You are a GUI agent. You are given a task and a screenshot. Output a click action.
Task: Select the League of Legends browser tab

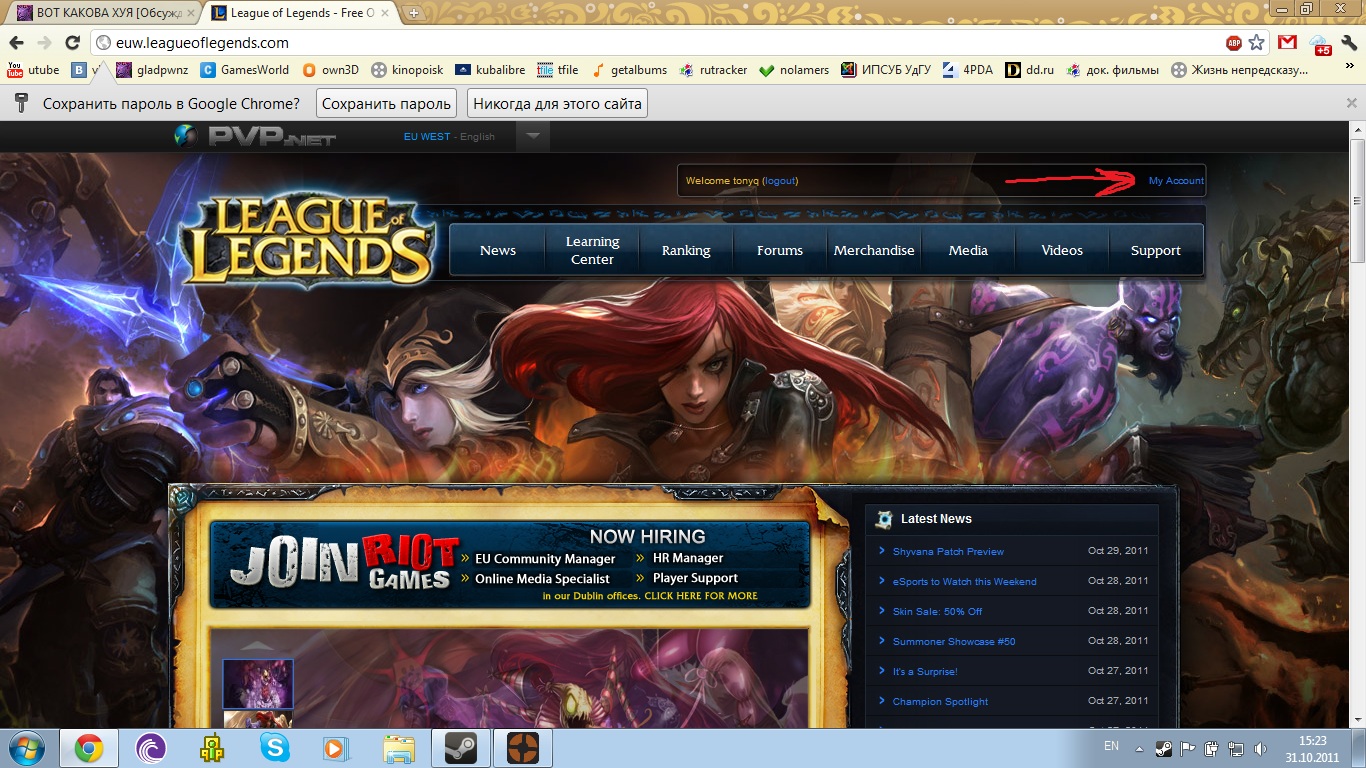pos(302,13)
